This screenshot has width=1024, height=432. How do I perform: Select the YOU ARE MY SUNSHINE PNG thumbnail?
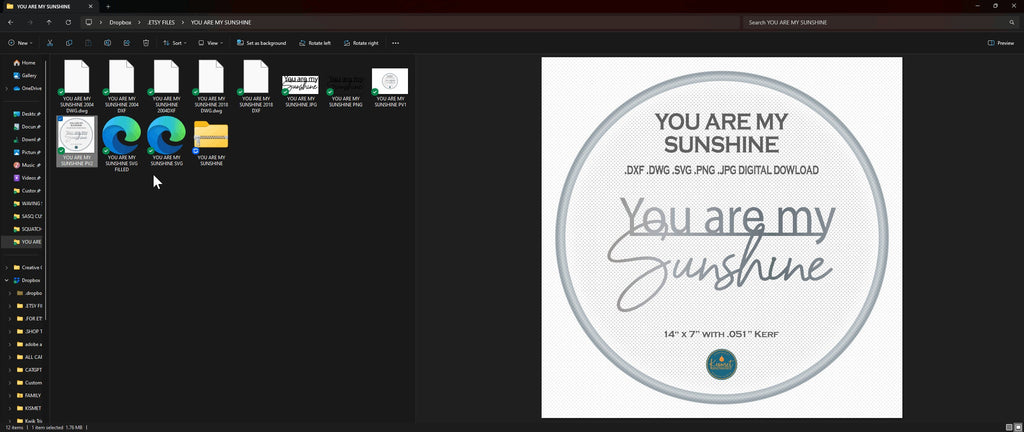click(345, 85)
